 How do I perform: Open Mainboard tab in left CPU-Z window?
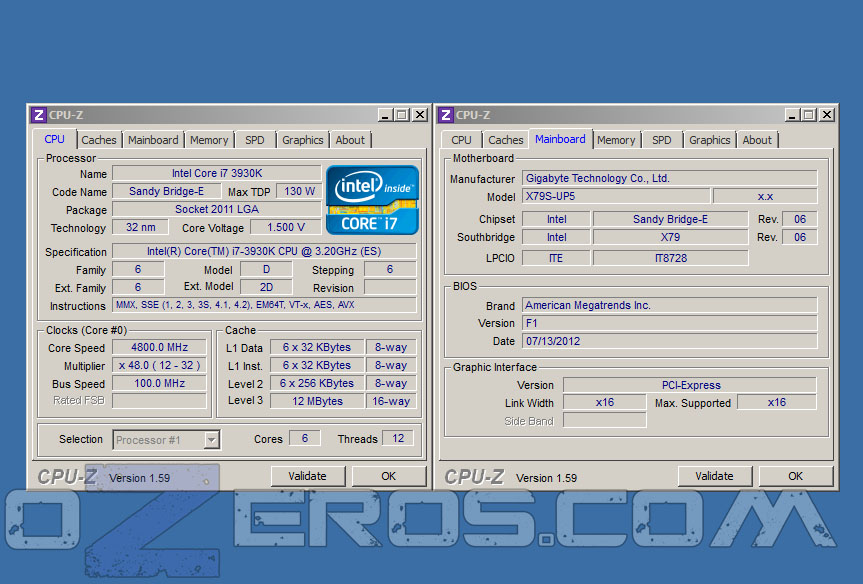(x=153, y=140)
